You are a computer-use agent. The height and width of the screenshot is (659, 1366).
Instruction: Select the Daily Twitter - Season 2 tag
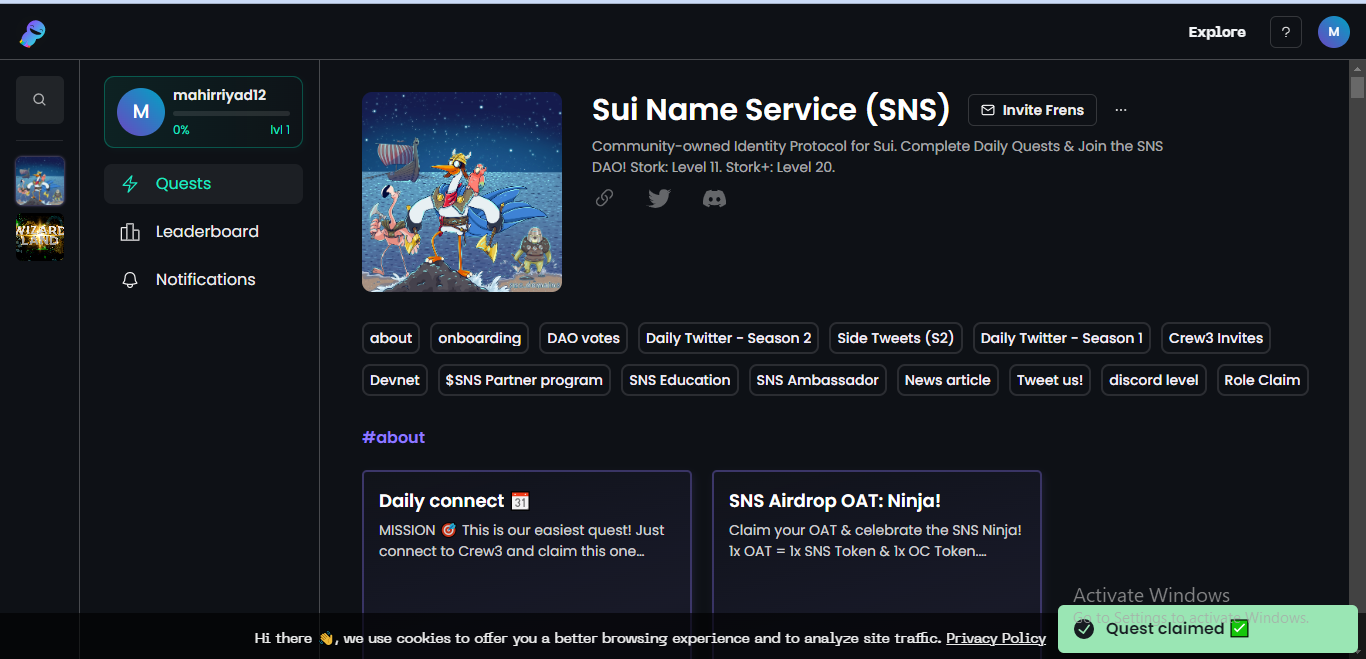pos(729,338)
